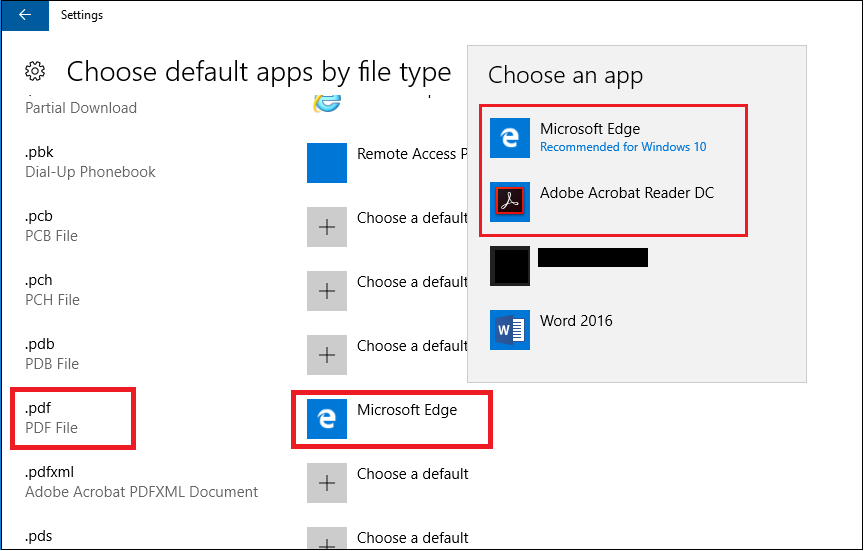This screenshot has width=864, height=551.
Task: Click 'Choose a default' for .pch
Action: 412,282
